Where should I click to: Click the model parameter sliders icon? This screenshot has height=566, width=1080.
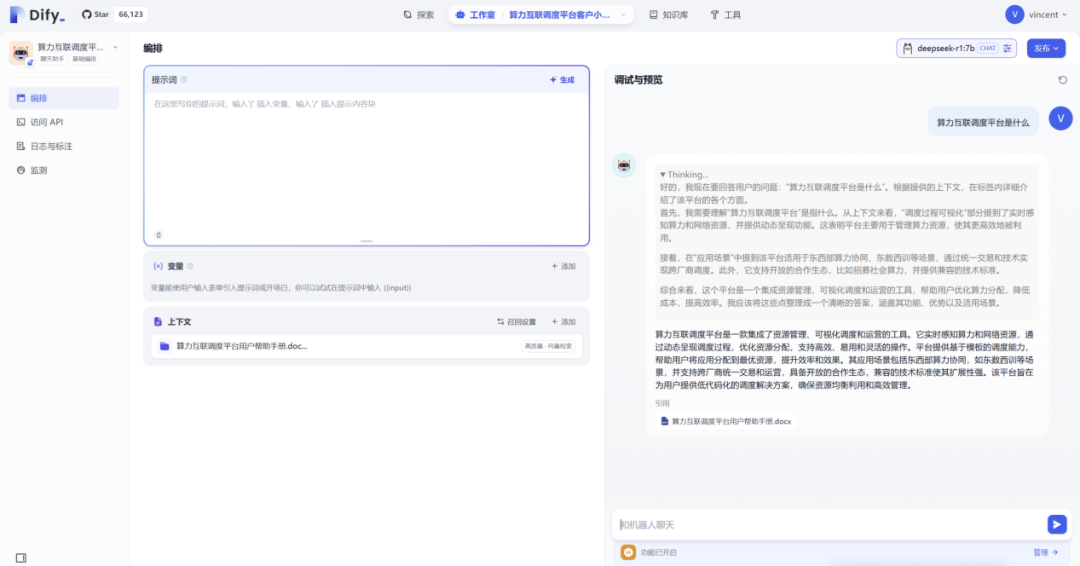pyautogui.click(x=1007, y=48)
